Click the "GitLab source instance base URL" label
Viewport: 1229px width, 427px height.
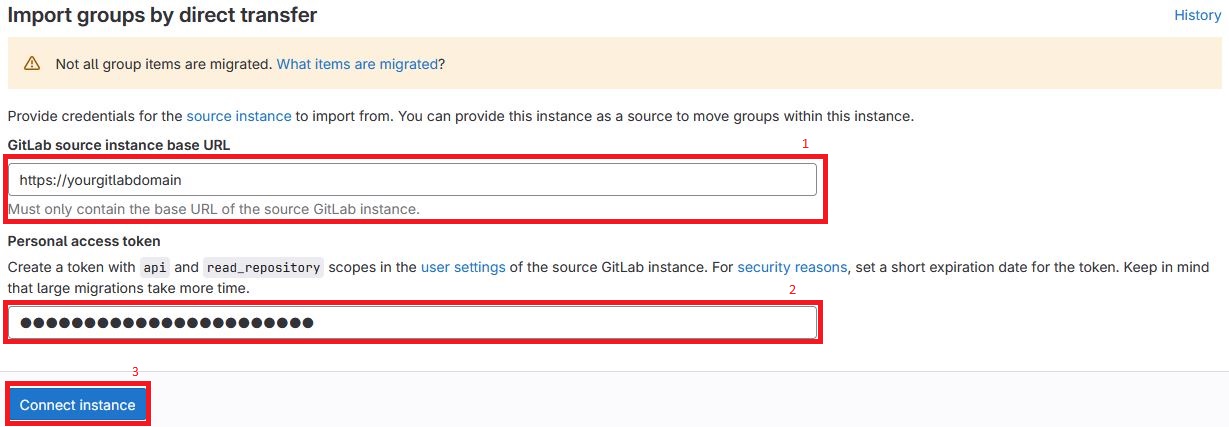(119, 145)
